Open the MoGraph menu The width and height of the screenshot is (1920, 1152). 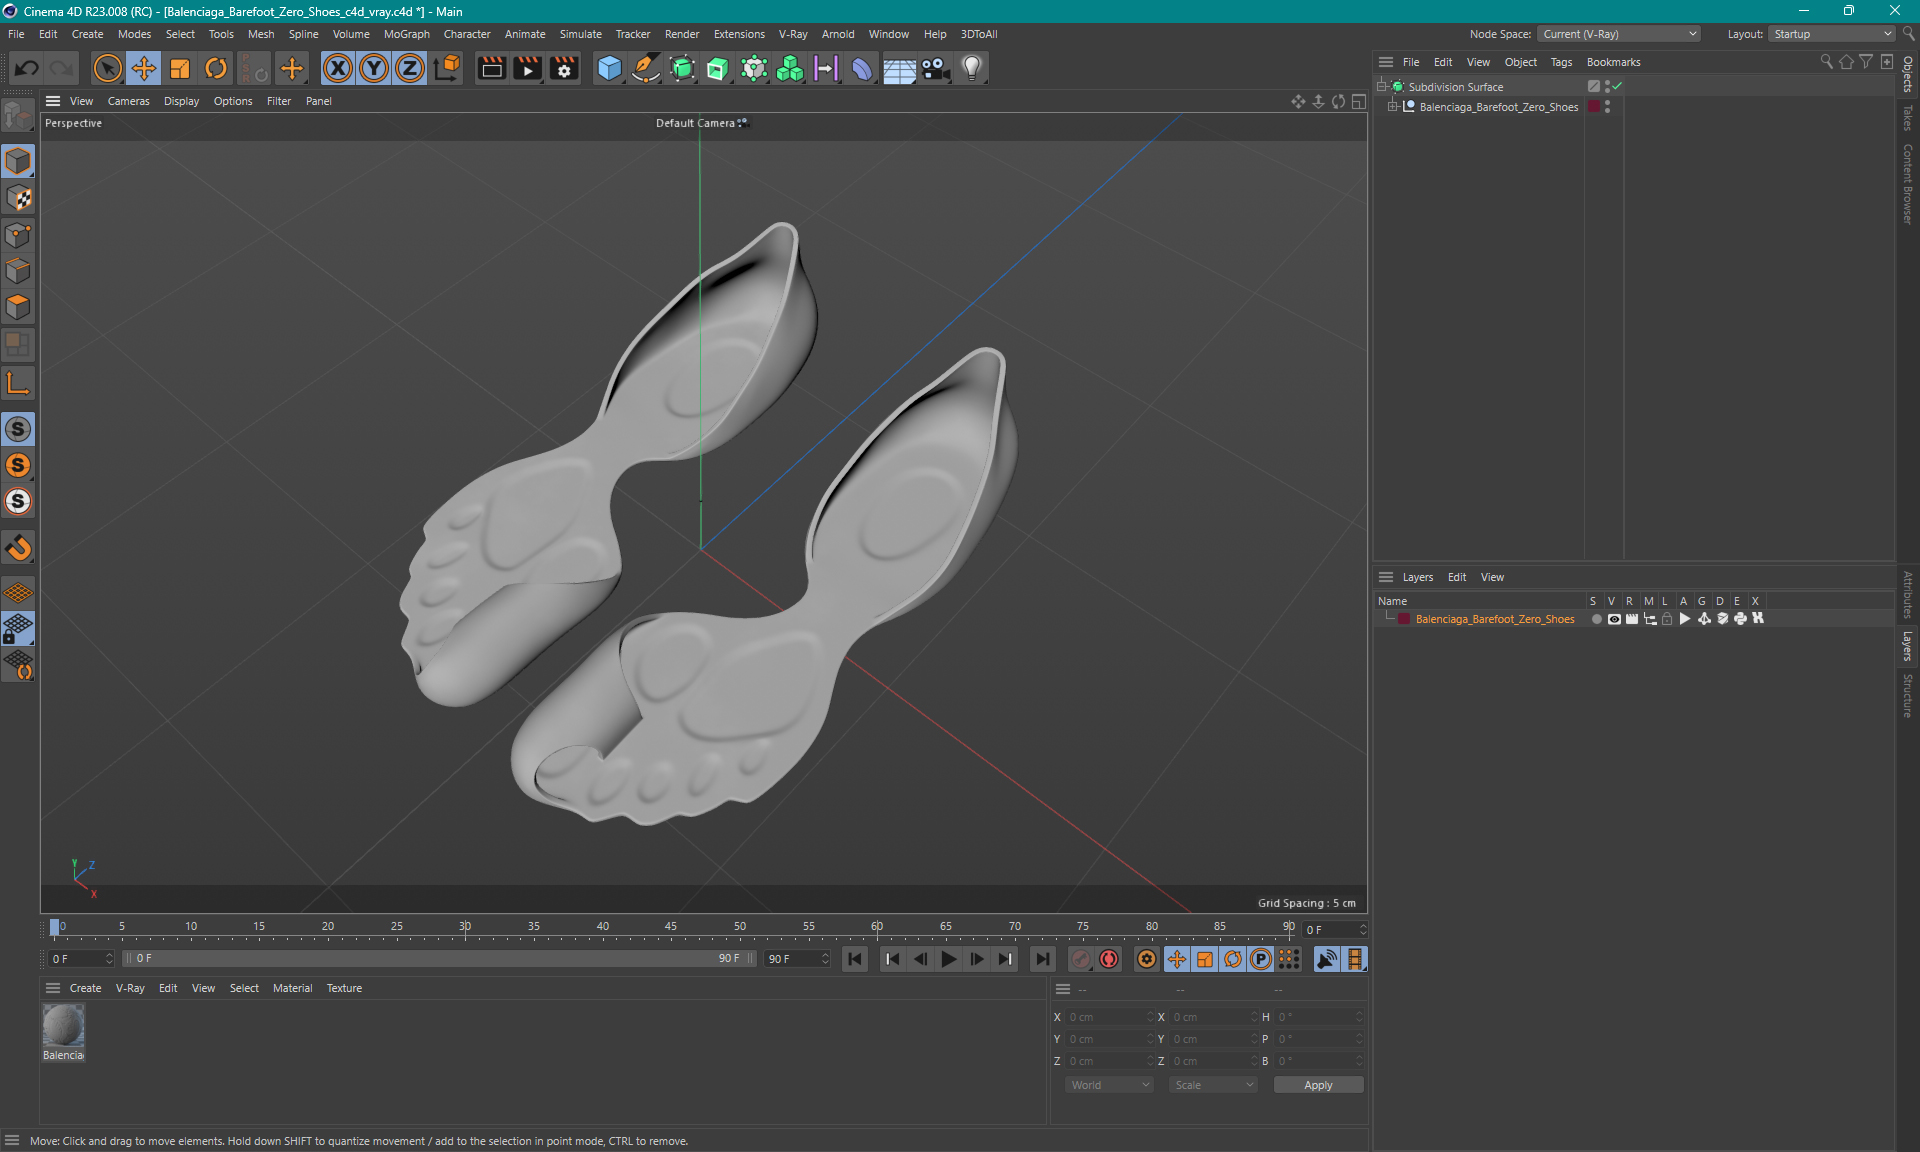[407, 34]
